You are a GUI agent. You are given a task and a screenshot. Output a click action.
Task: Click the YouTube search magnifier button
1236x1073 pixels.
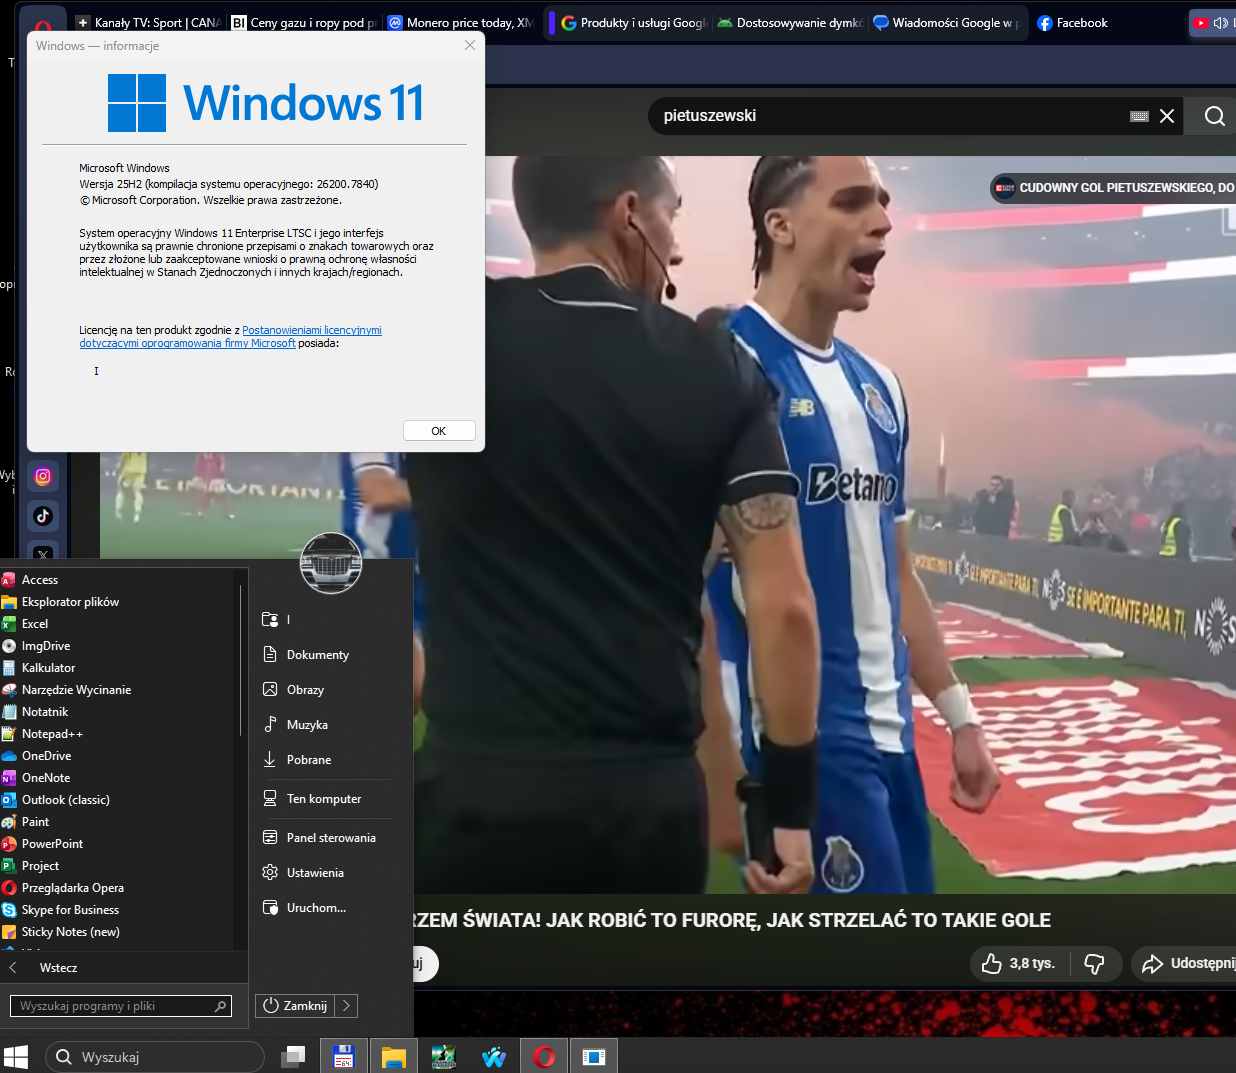tap(1214, 116)
